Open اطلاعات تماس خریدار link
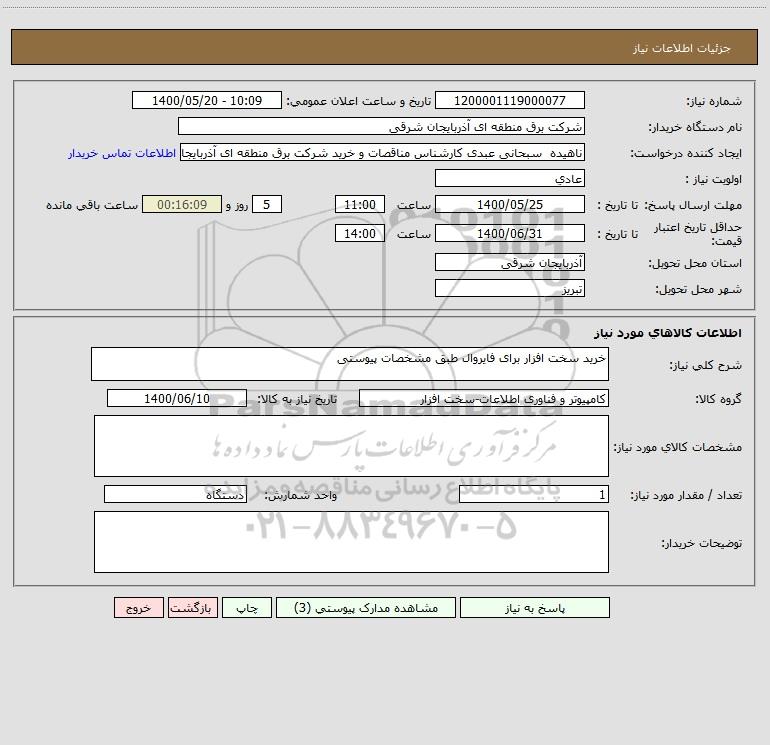Viewport: 770px width, 745px height. 122,153
